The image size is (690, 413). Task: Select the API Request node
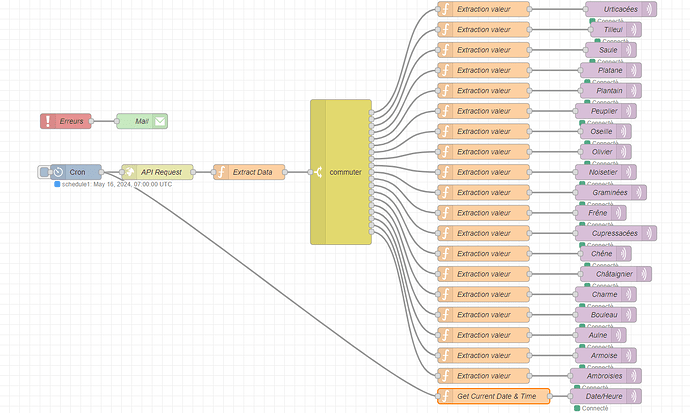(x=157, y=172)
